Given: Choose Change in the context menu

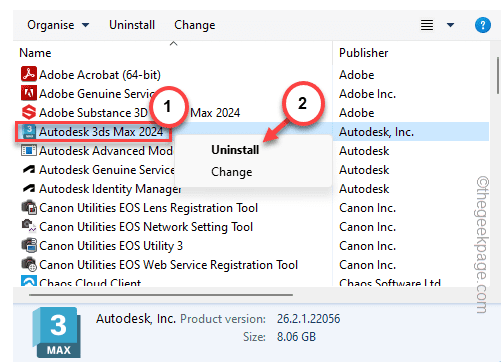Looking at the screenshot, I should [232, 172].
